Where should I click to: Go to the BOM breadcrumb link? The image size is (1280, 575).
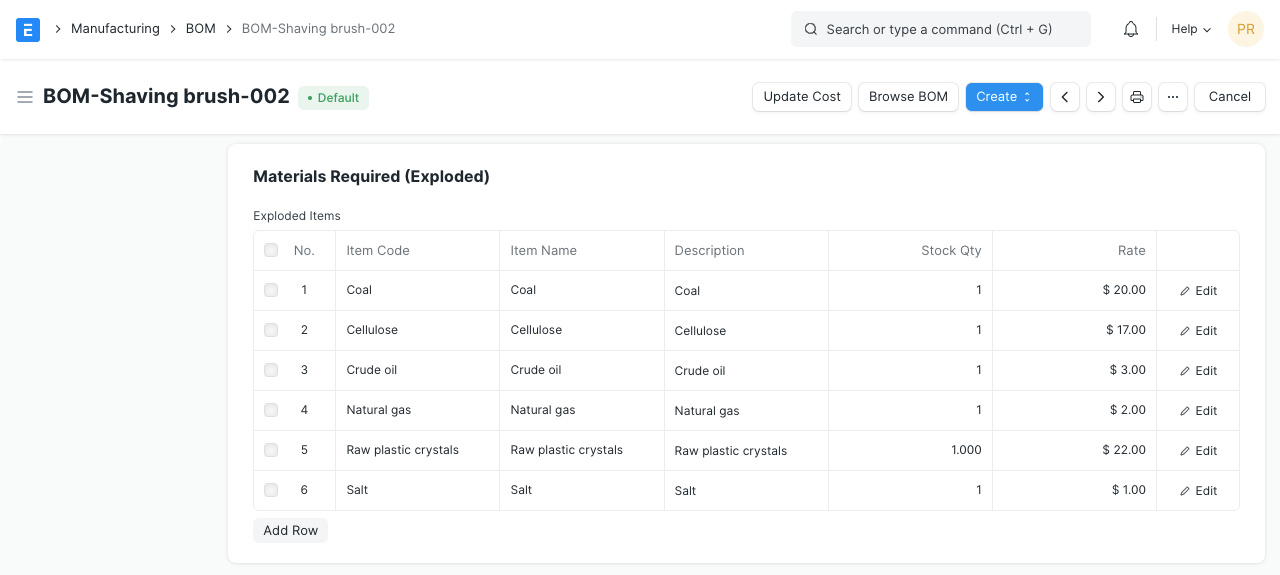pyautogui.click(x=201, y=29)
